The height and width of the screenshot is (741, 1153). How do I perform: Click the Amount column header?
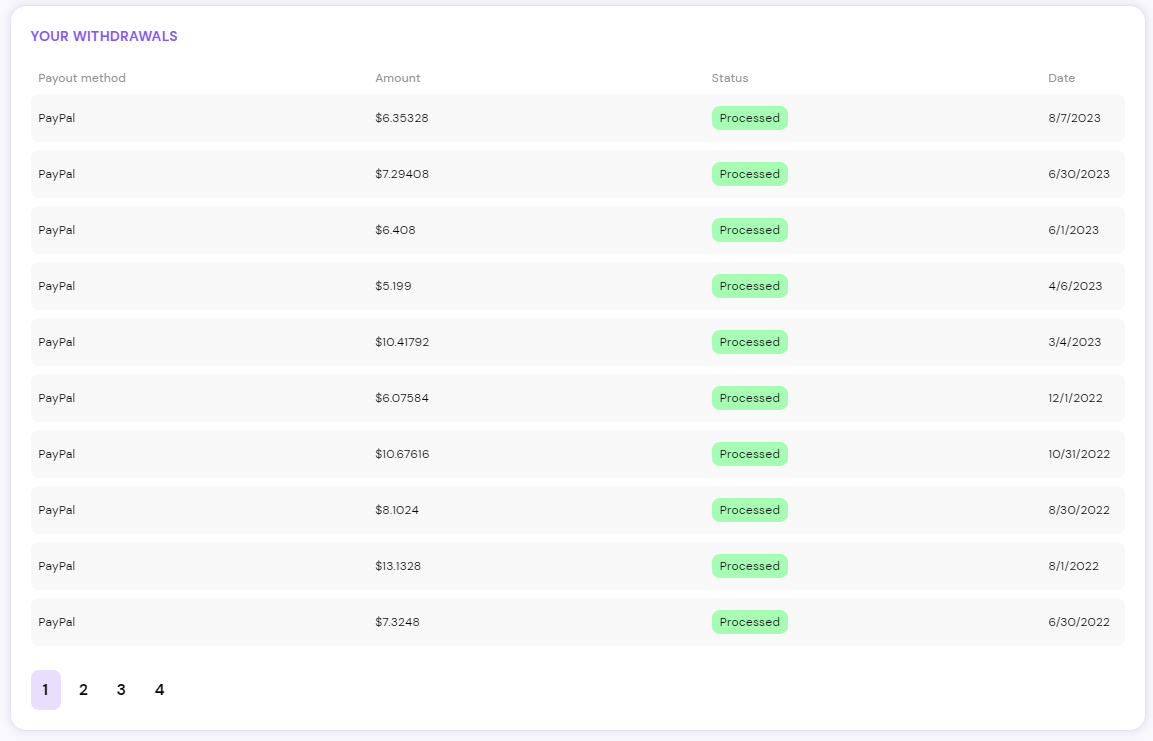click(x=398, y=78)
